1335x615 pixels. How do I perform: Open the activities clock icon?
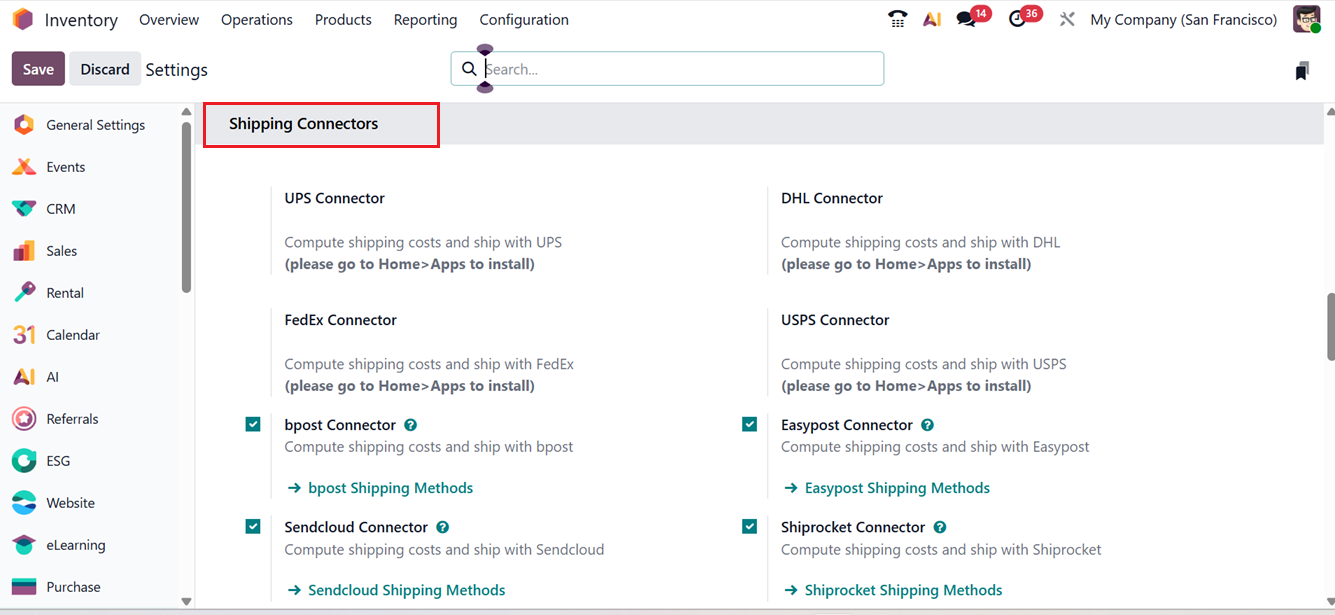pyautogui.click(x=1018, y=19)
